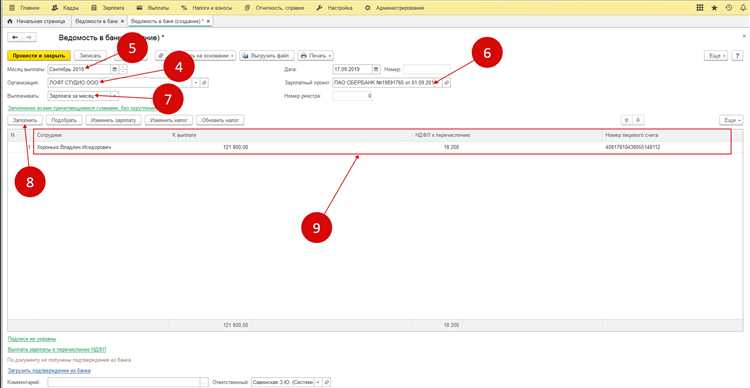
Task: Follow the Загрузить подтверждения из банка link
Action: pos(49,371)
